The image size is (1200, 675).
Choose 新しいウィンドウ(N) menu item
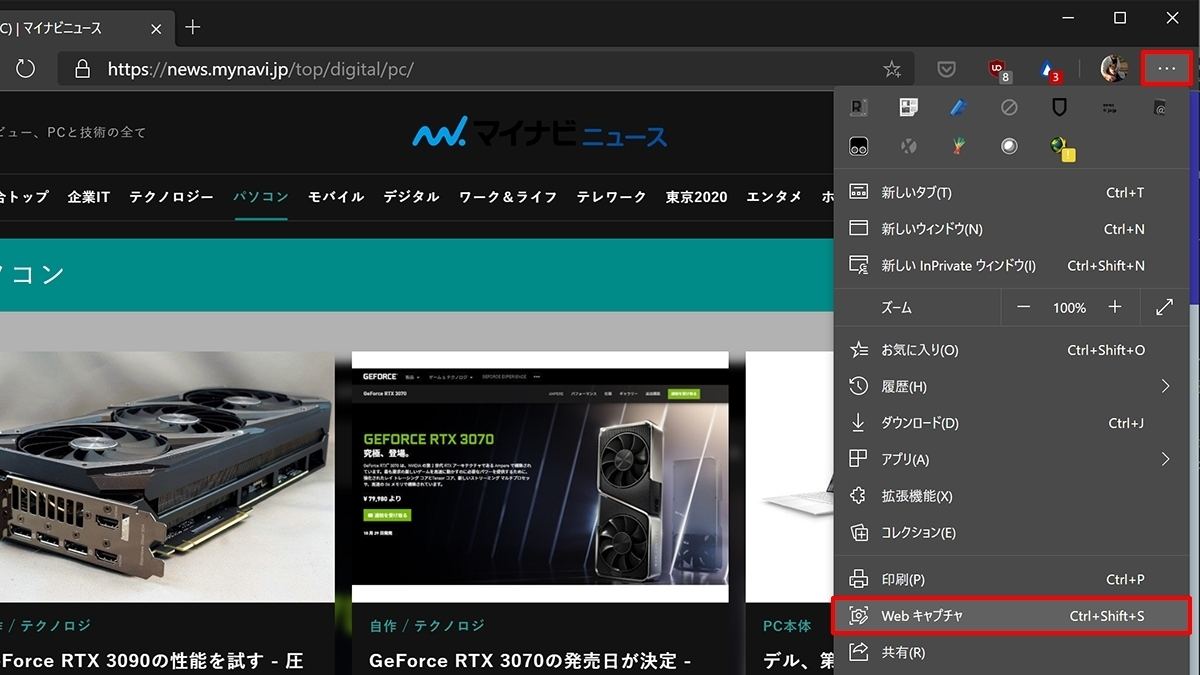pos(1013,229)
